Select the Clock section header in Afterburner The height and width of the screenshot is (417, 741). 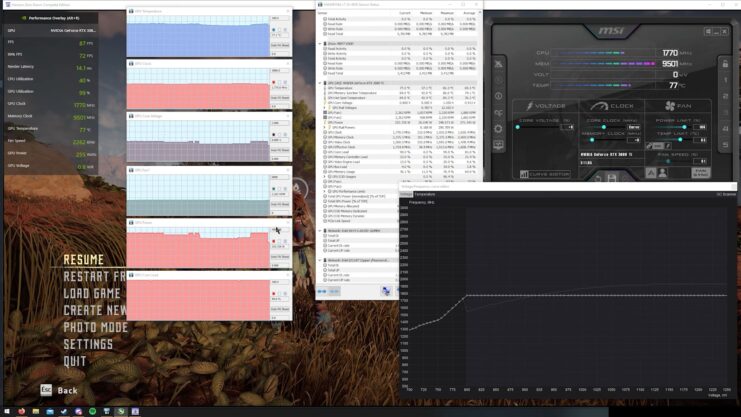point(612,106)
